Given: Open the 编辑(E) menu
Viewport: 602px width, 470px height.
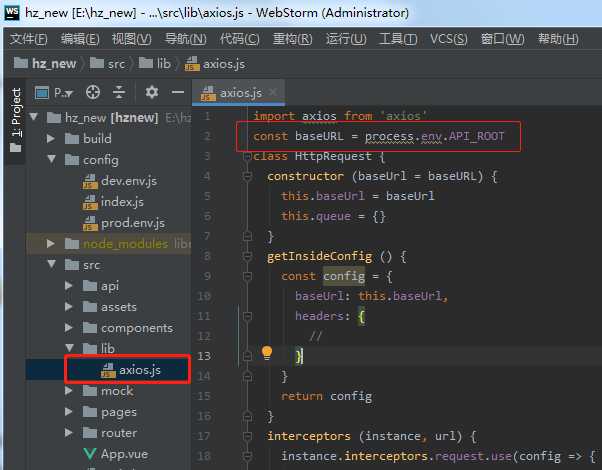Looking at the screenshot, I should (x=80, y=39).
